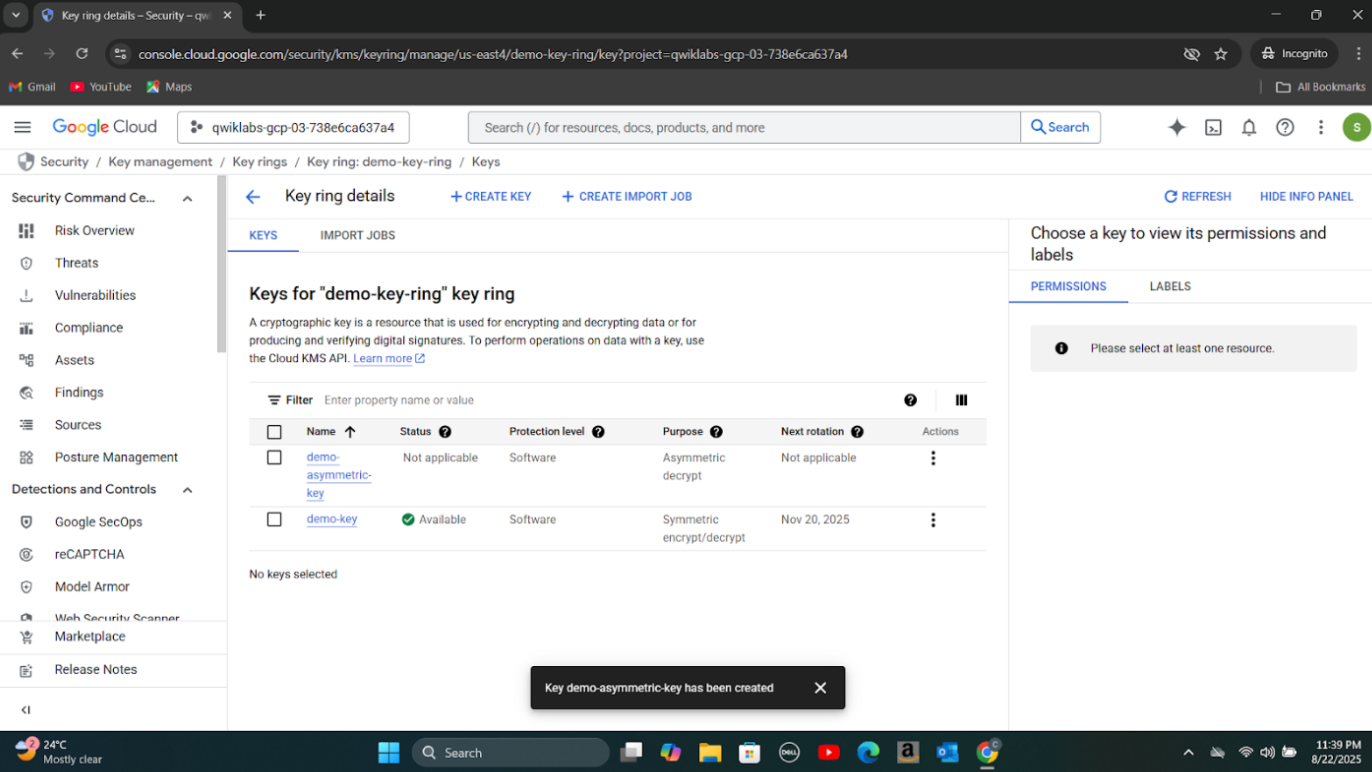The width and height of the screenshot is (1372, 772).
Task: Open the main navigation hamburger menu
Action: pyautogui.click(x=22, y=127)
